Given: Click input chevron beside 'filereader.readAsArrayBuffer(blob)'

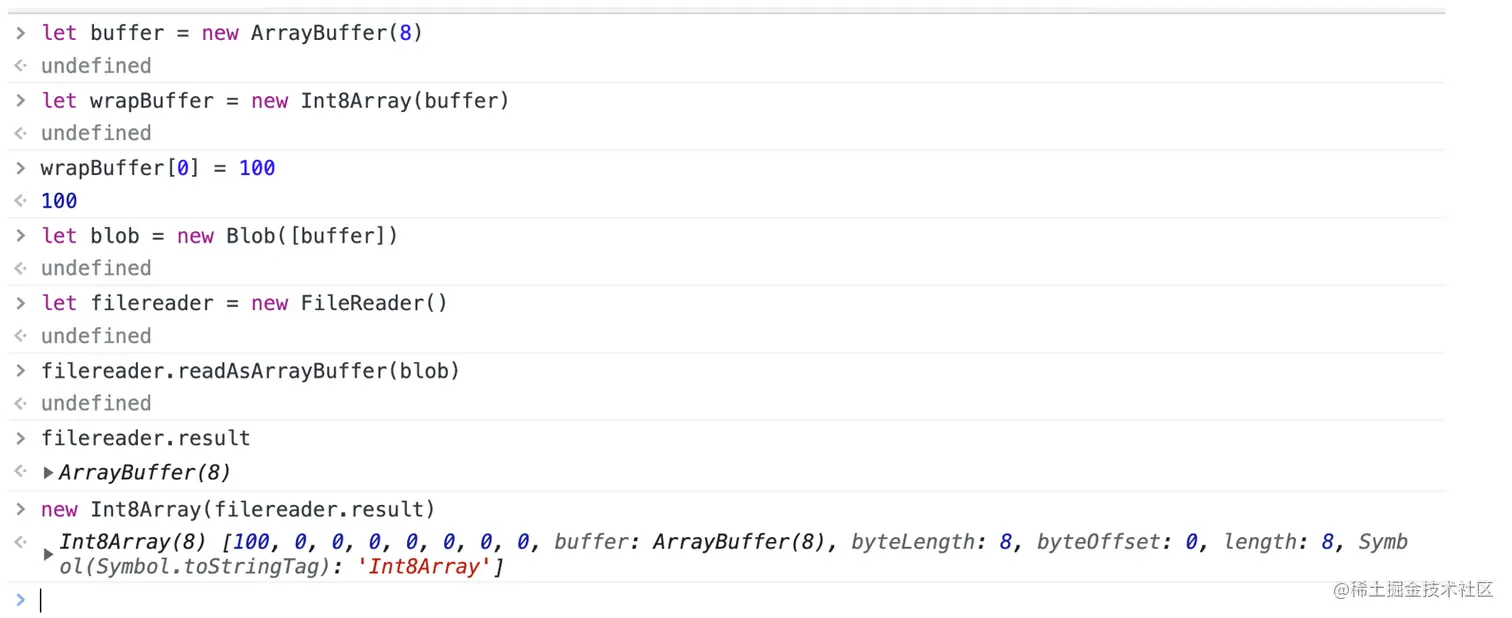Looking at the screenshot, I should click(x=20, y=371).
